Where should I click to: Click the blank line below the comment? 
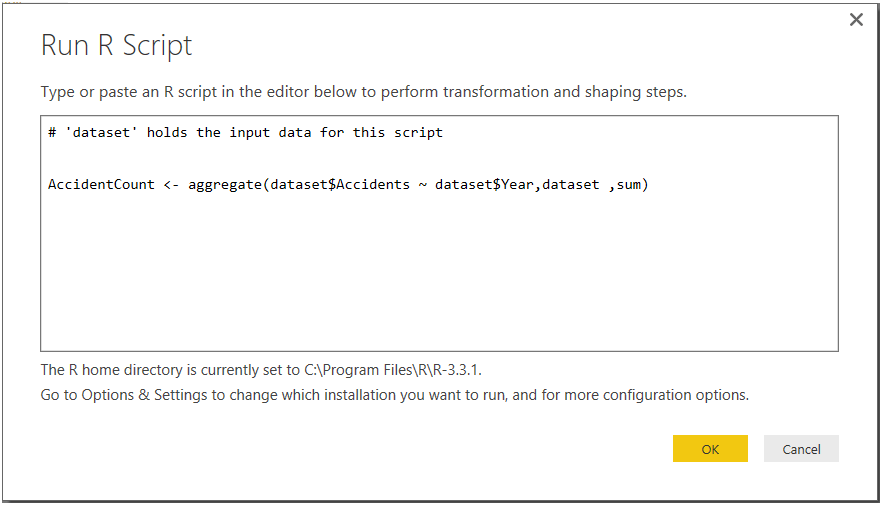tap(300, 158)
